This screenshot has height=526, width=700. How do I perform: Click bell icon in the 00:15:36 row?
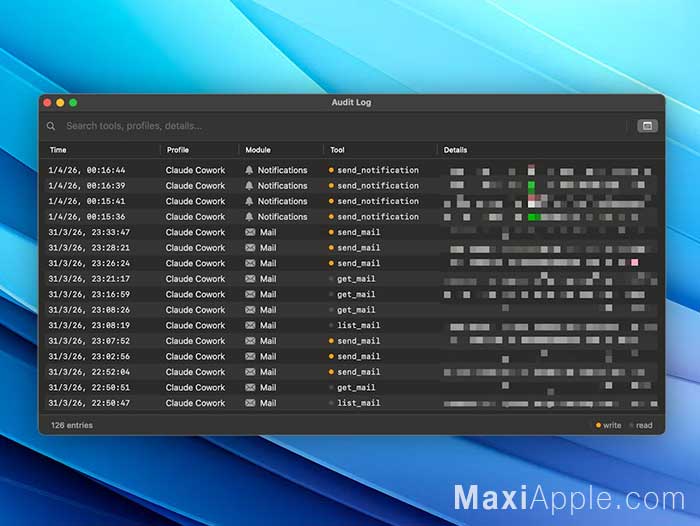(x=249, y=217)
